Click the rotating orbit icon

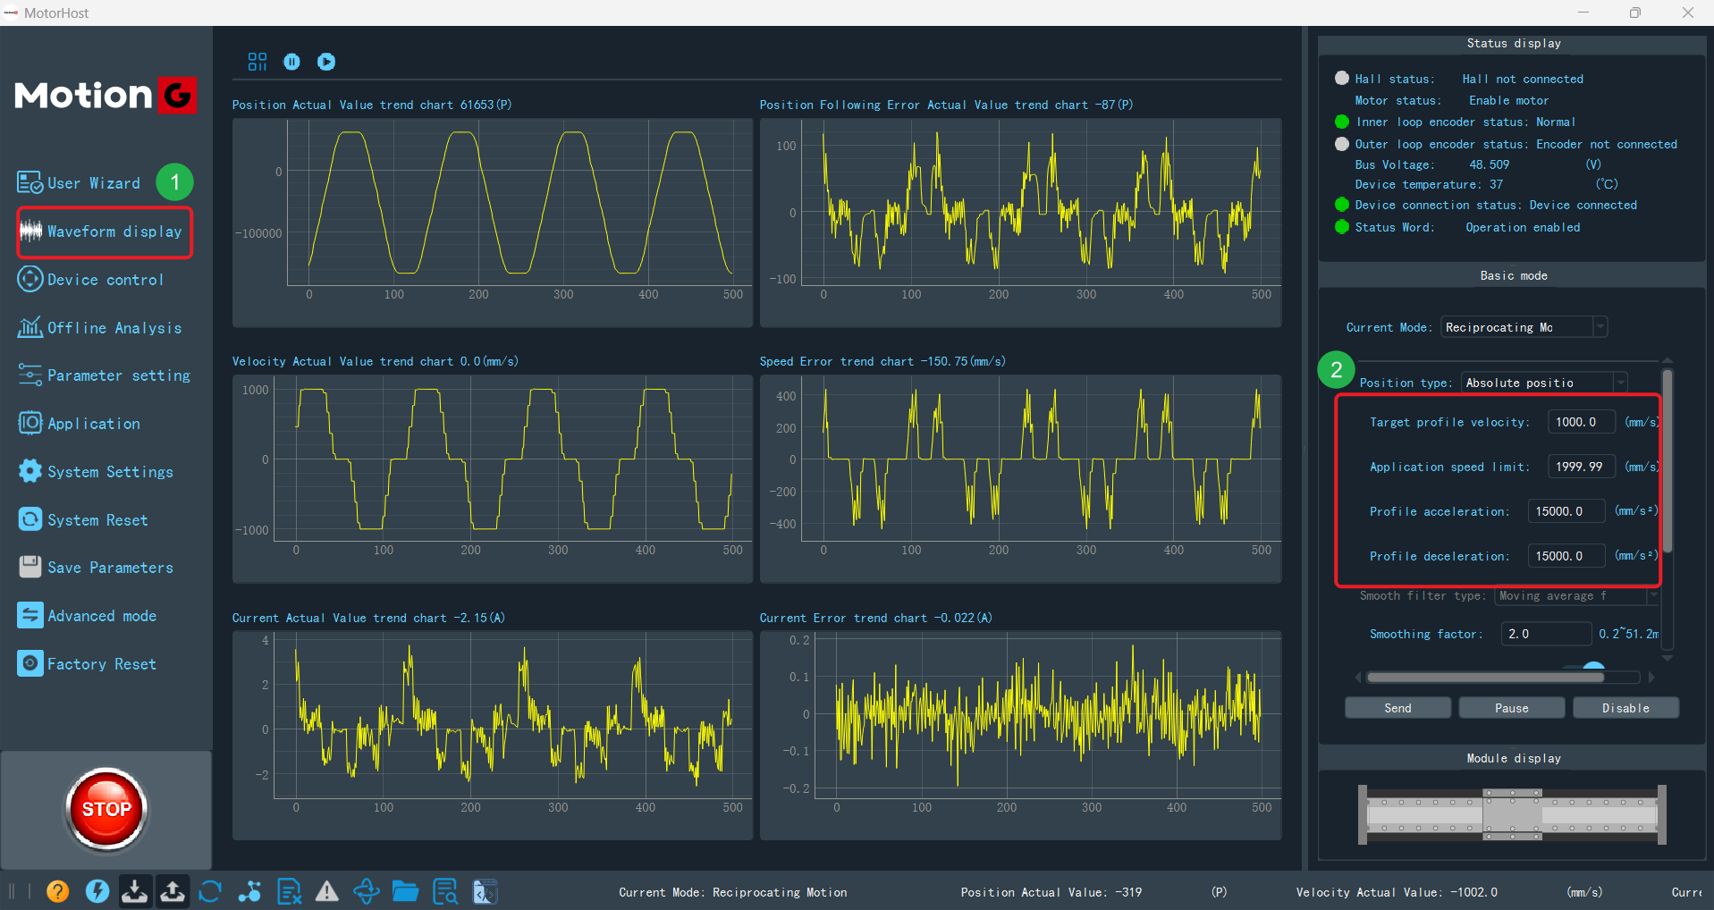[366, 891]
